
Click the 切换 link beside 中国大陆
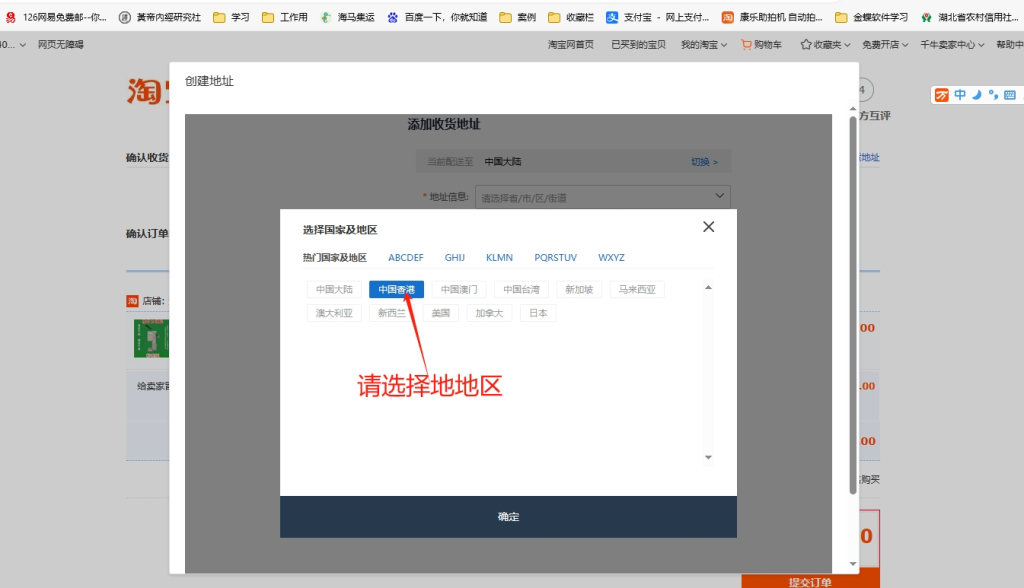click(x=704, y=161)
